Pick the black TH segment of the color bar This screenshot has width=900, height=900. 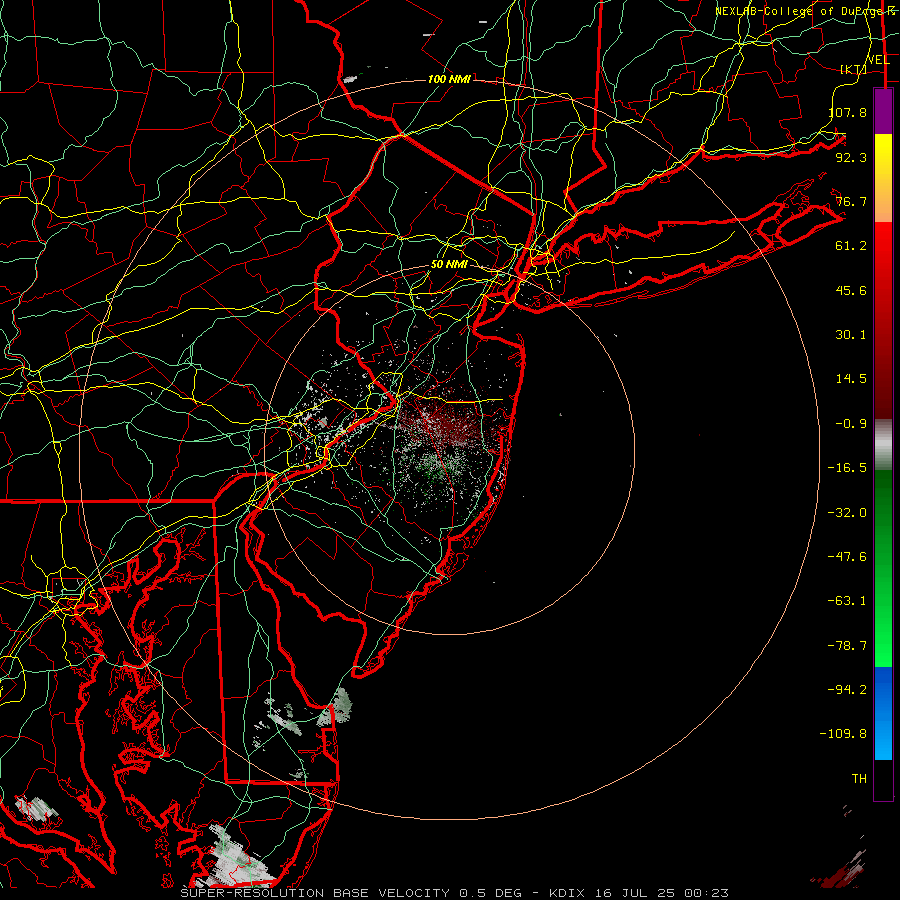[x=883, y=780]
